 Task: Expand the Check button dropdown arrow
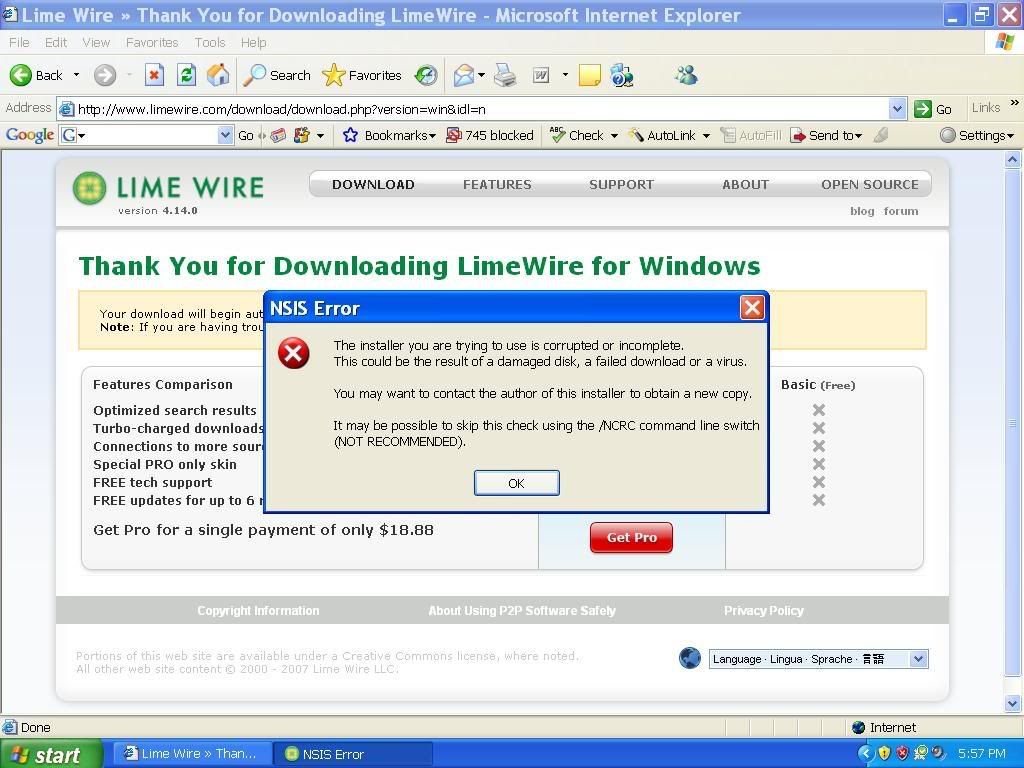(614, 136)
